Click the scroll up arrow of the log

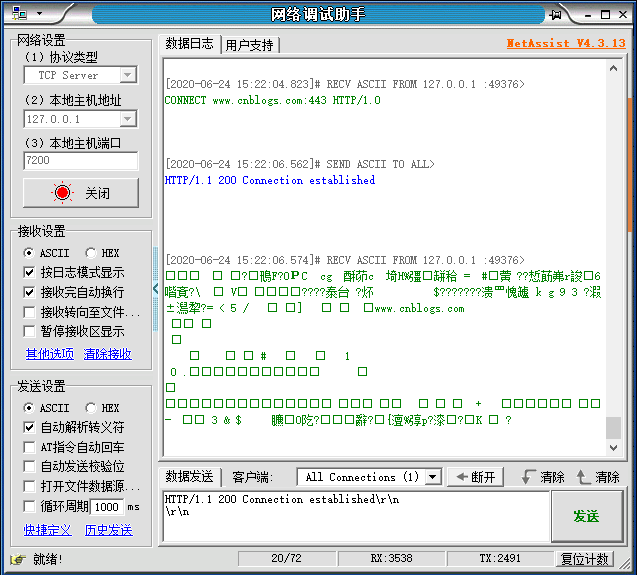coord(613,68)
